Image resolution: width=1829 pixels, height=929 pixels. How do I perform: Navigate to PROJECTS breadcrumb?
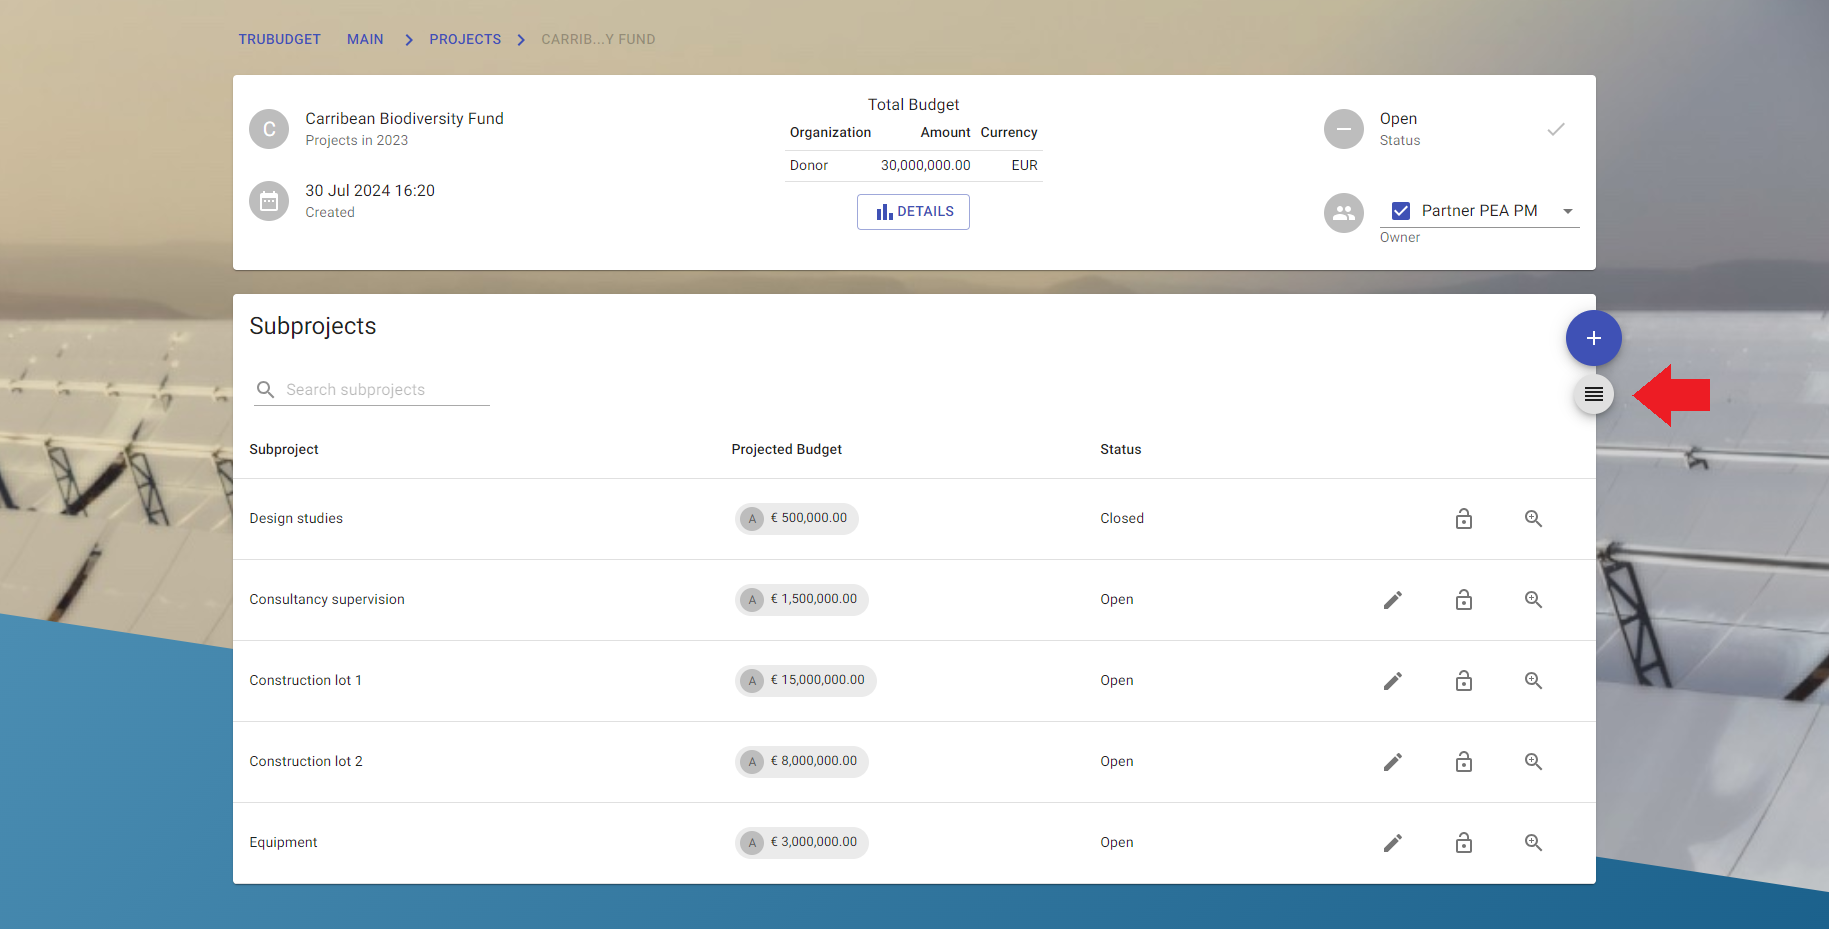pyautogui.click(x=465, y=39)
